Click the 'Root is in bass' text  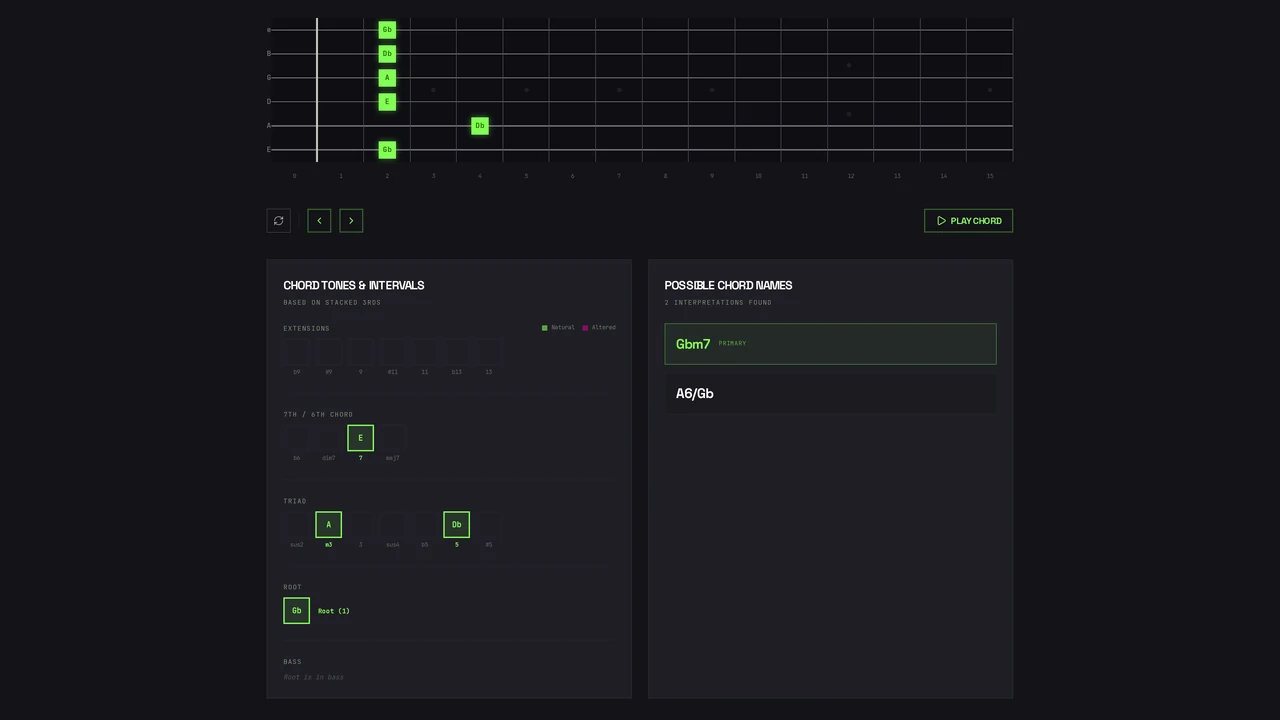tap(314, 677)
